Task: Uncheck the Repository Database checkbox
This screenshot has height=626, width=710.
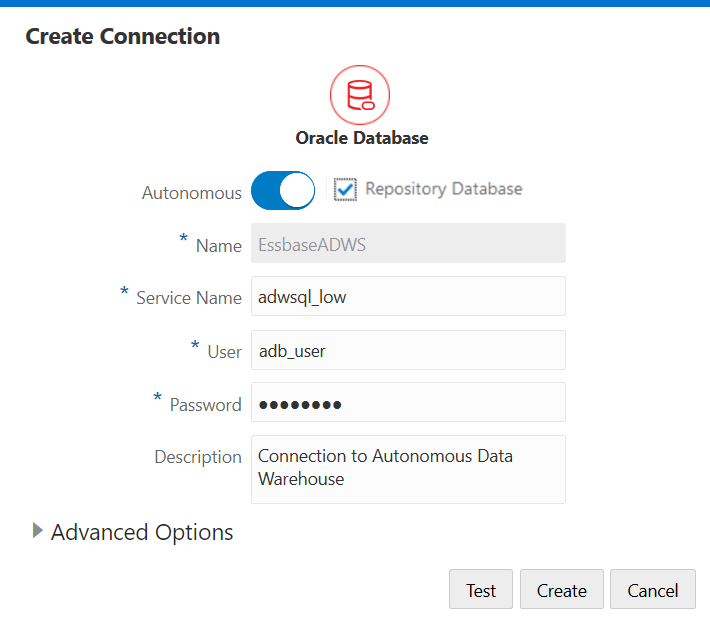Action: (345, 189)
